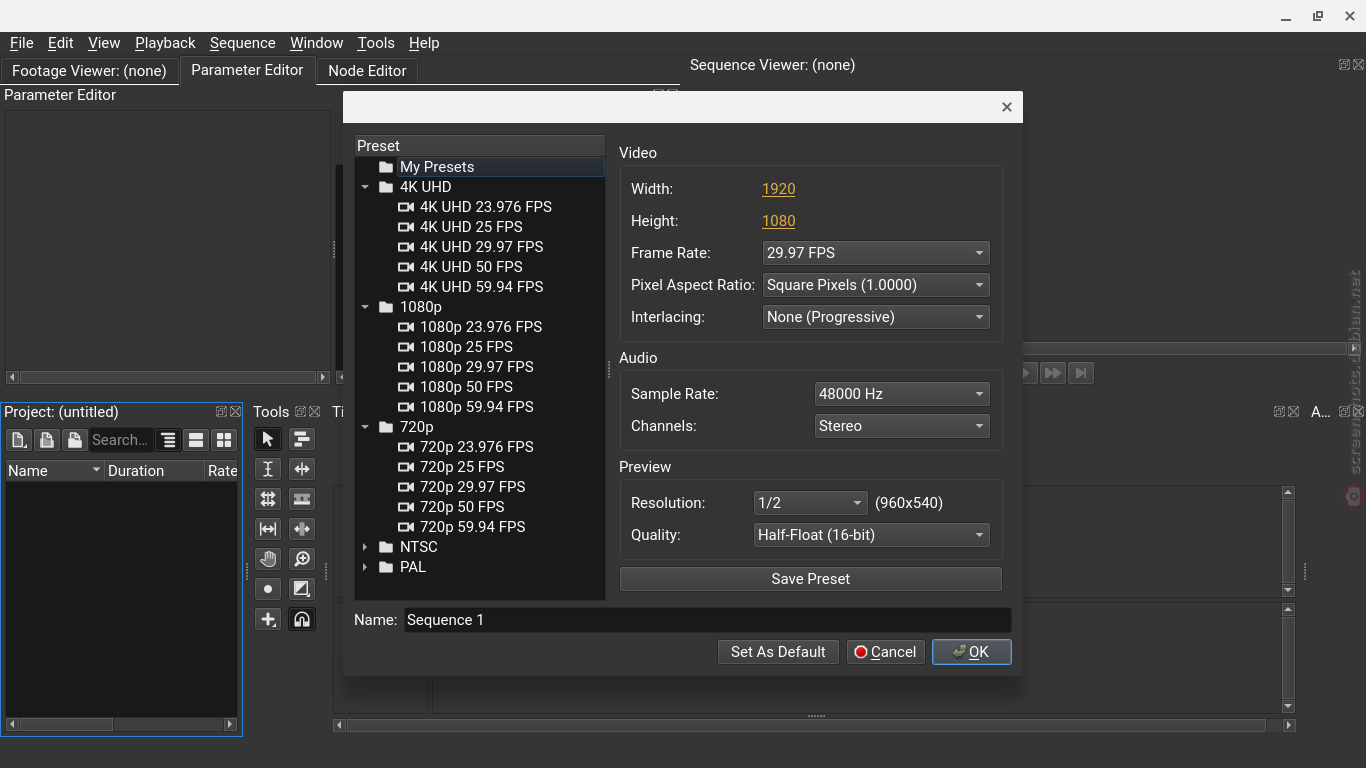Screen dimensions: 1366x768
Task: Switch Project panel to tree view
Action: [168, 440]
